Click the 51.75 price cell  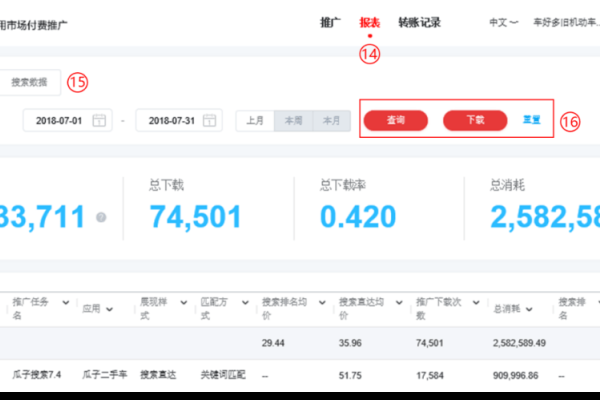click(x=350, y=376)
